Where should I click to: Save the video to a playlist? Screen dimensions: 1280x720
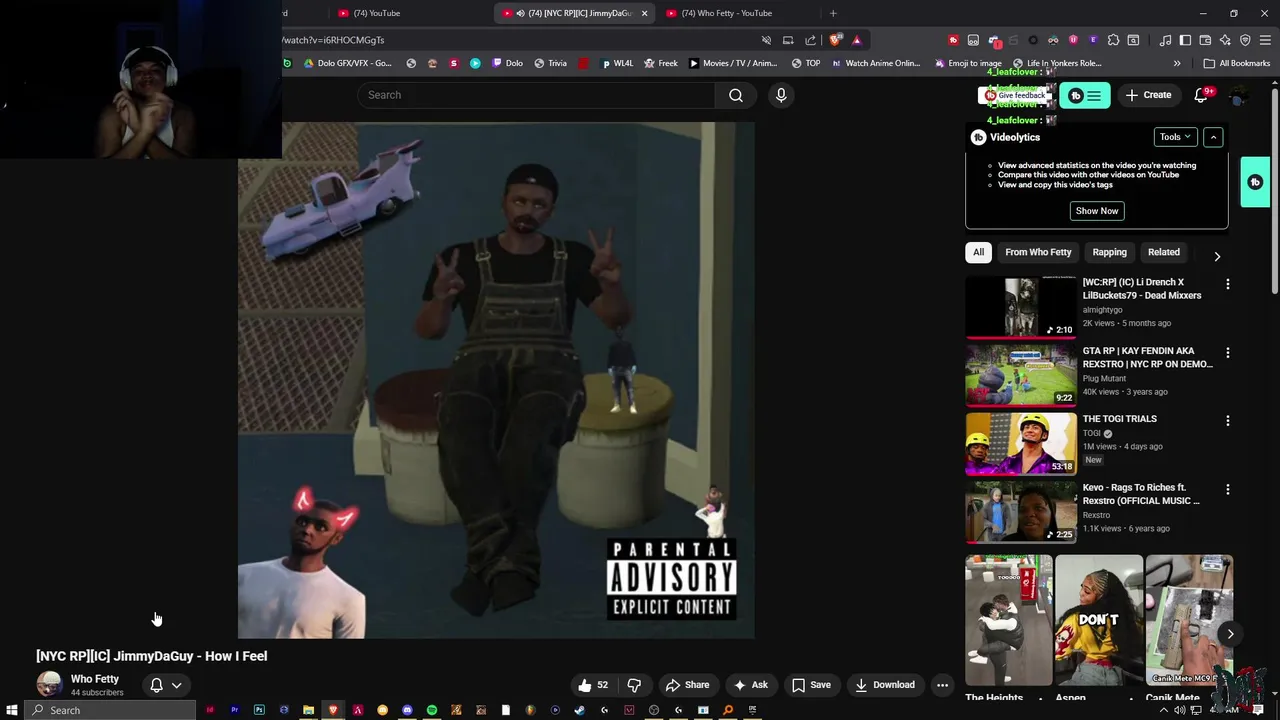[811, 685]
